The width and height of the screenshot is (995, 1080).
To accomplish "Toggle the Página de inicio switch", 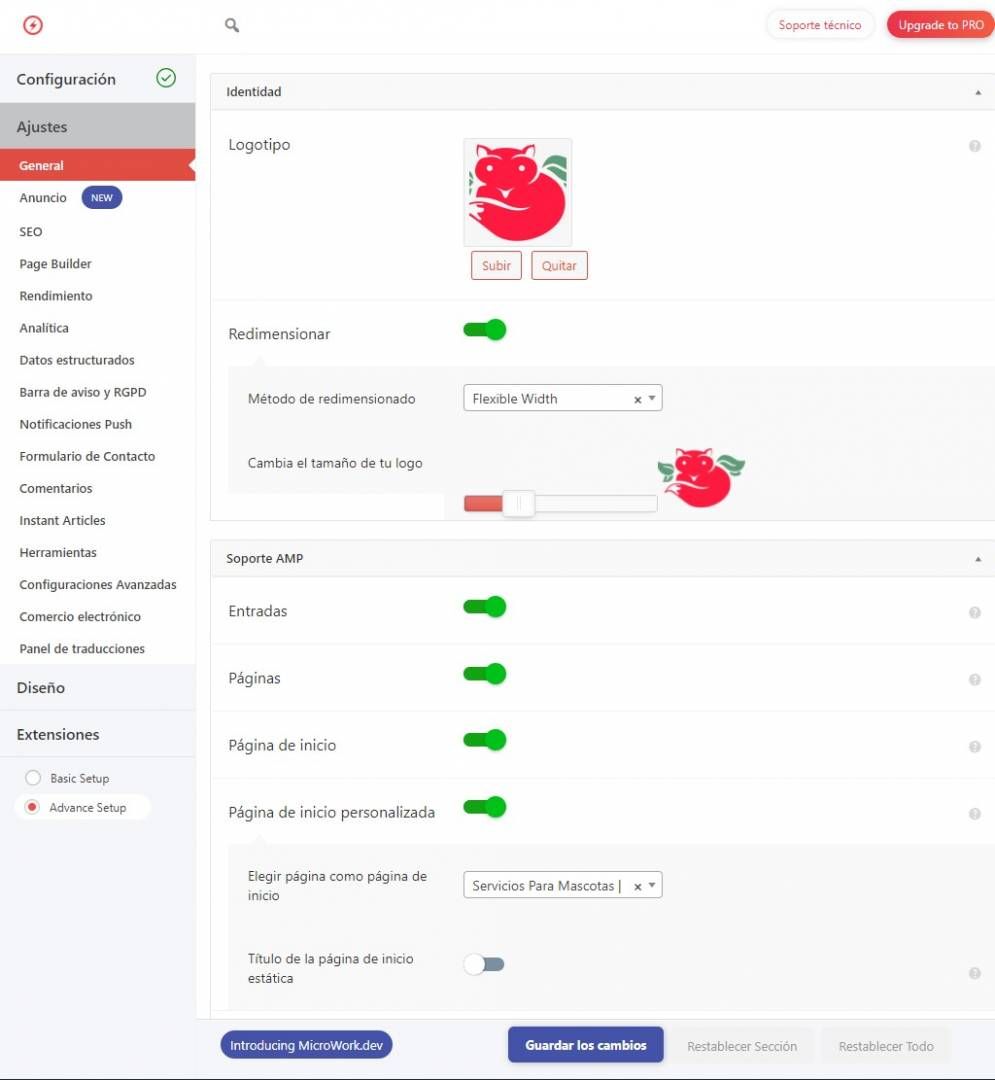I will pos(485,740).
